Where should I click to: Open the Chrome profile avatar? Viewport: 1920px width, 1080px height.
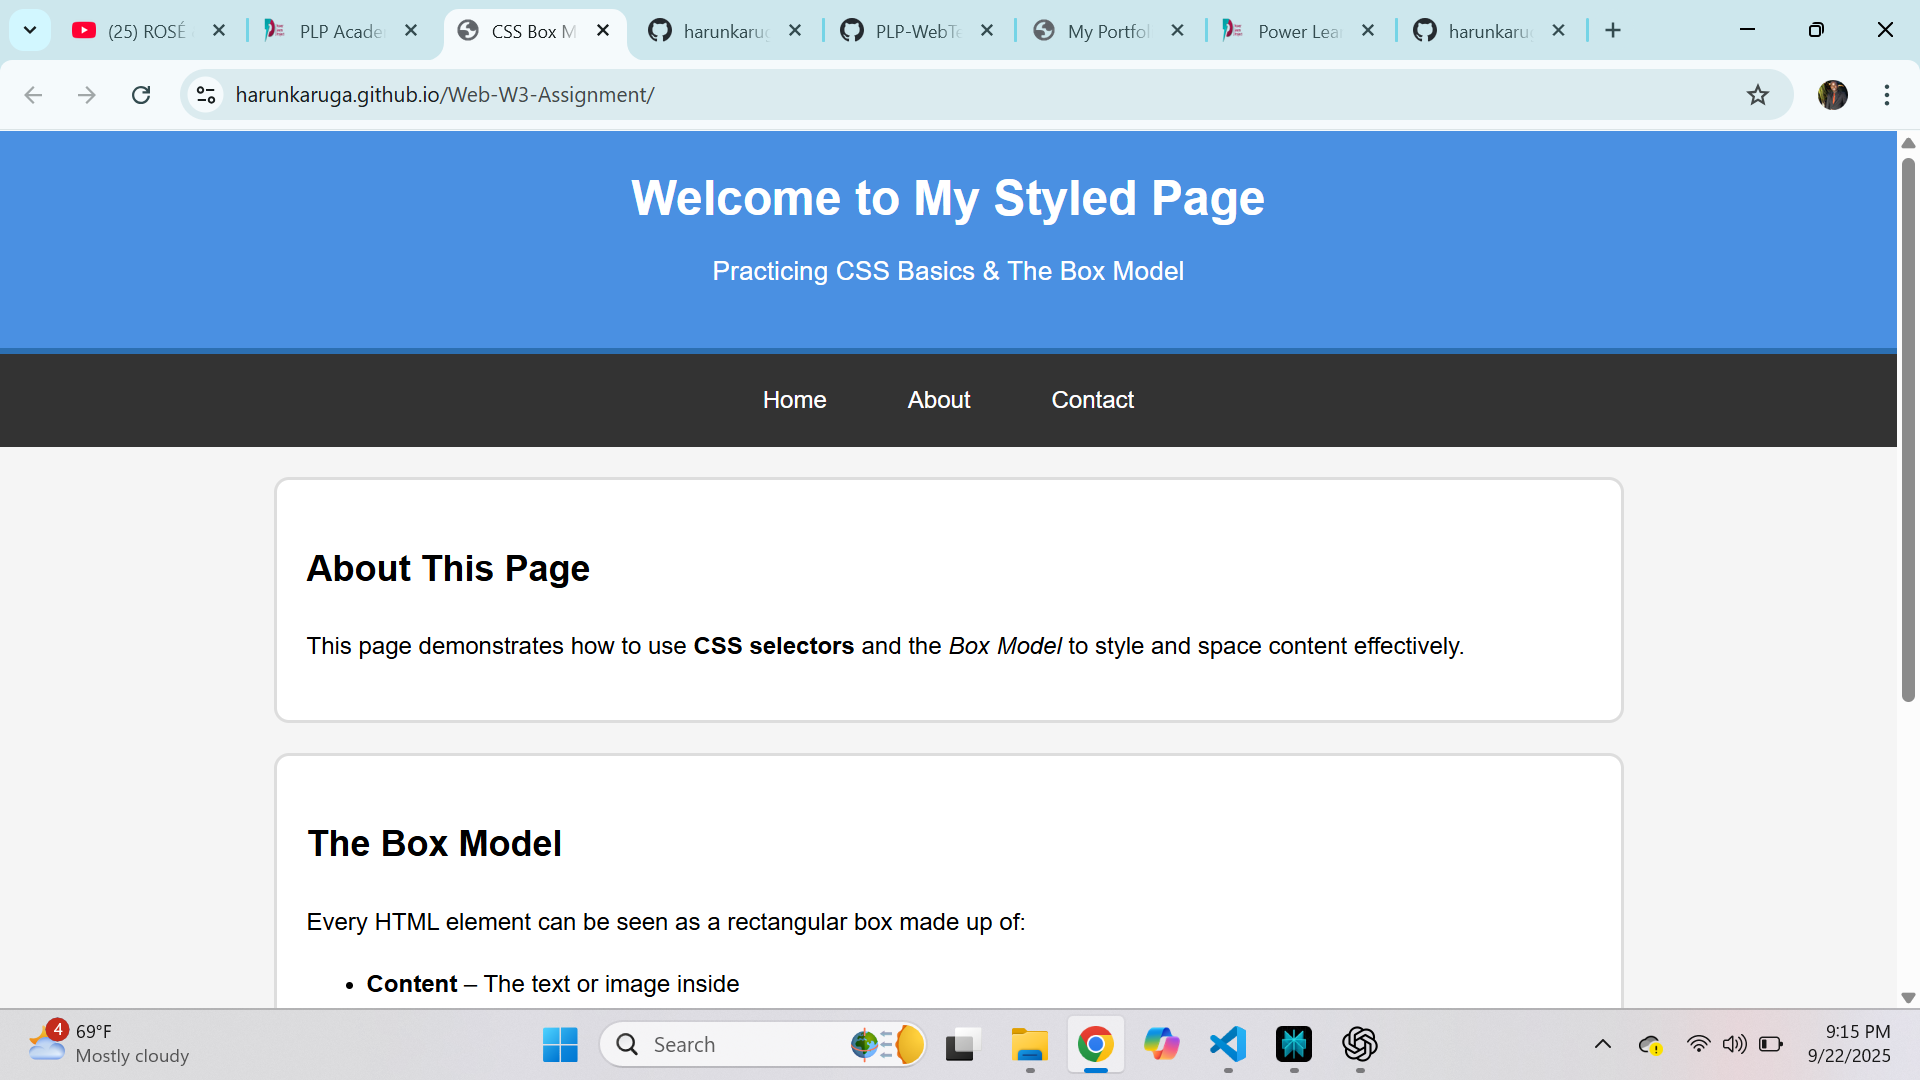pyautogui.click(x=1832, y=95)
